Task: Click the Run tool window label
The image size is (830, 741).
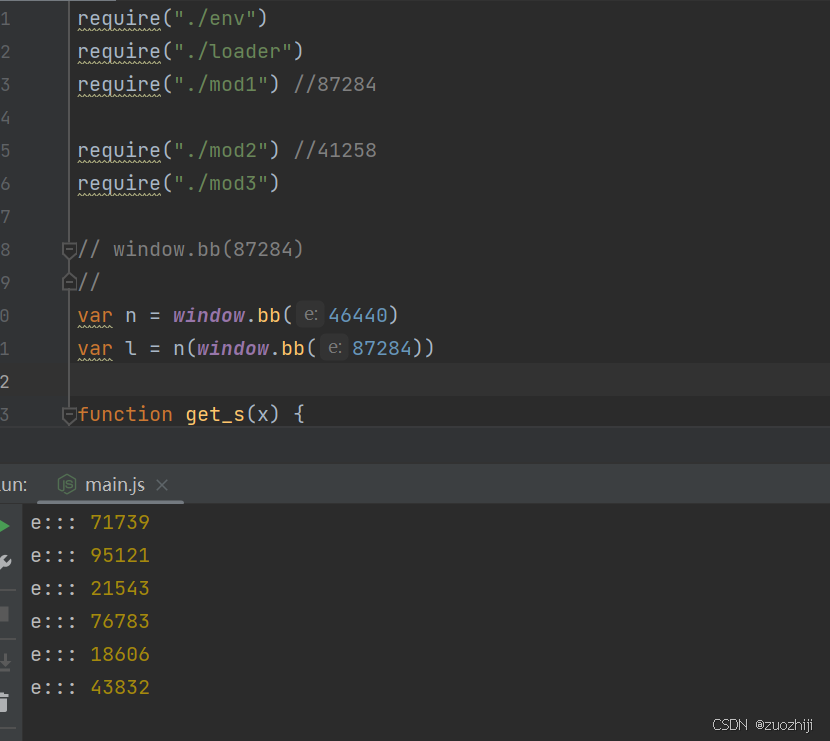Action: (14, 484)
